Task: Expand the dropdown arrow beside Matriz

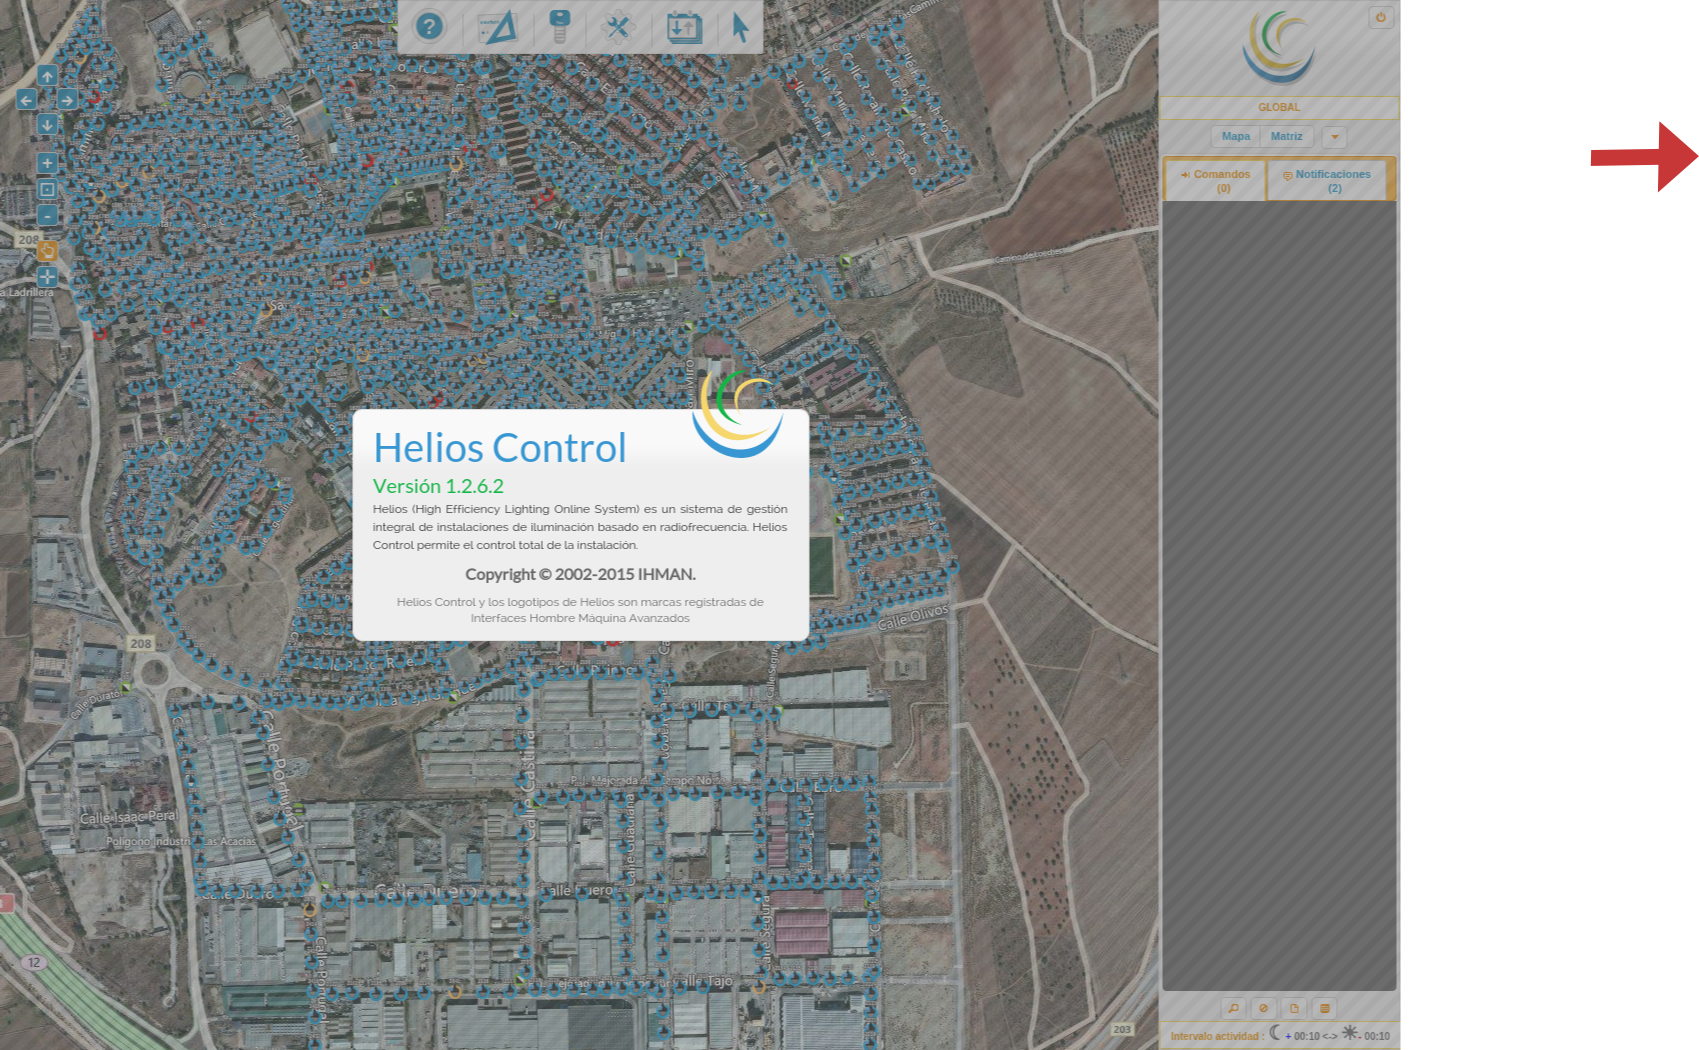Action: click(1334, 137)
